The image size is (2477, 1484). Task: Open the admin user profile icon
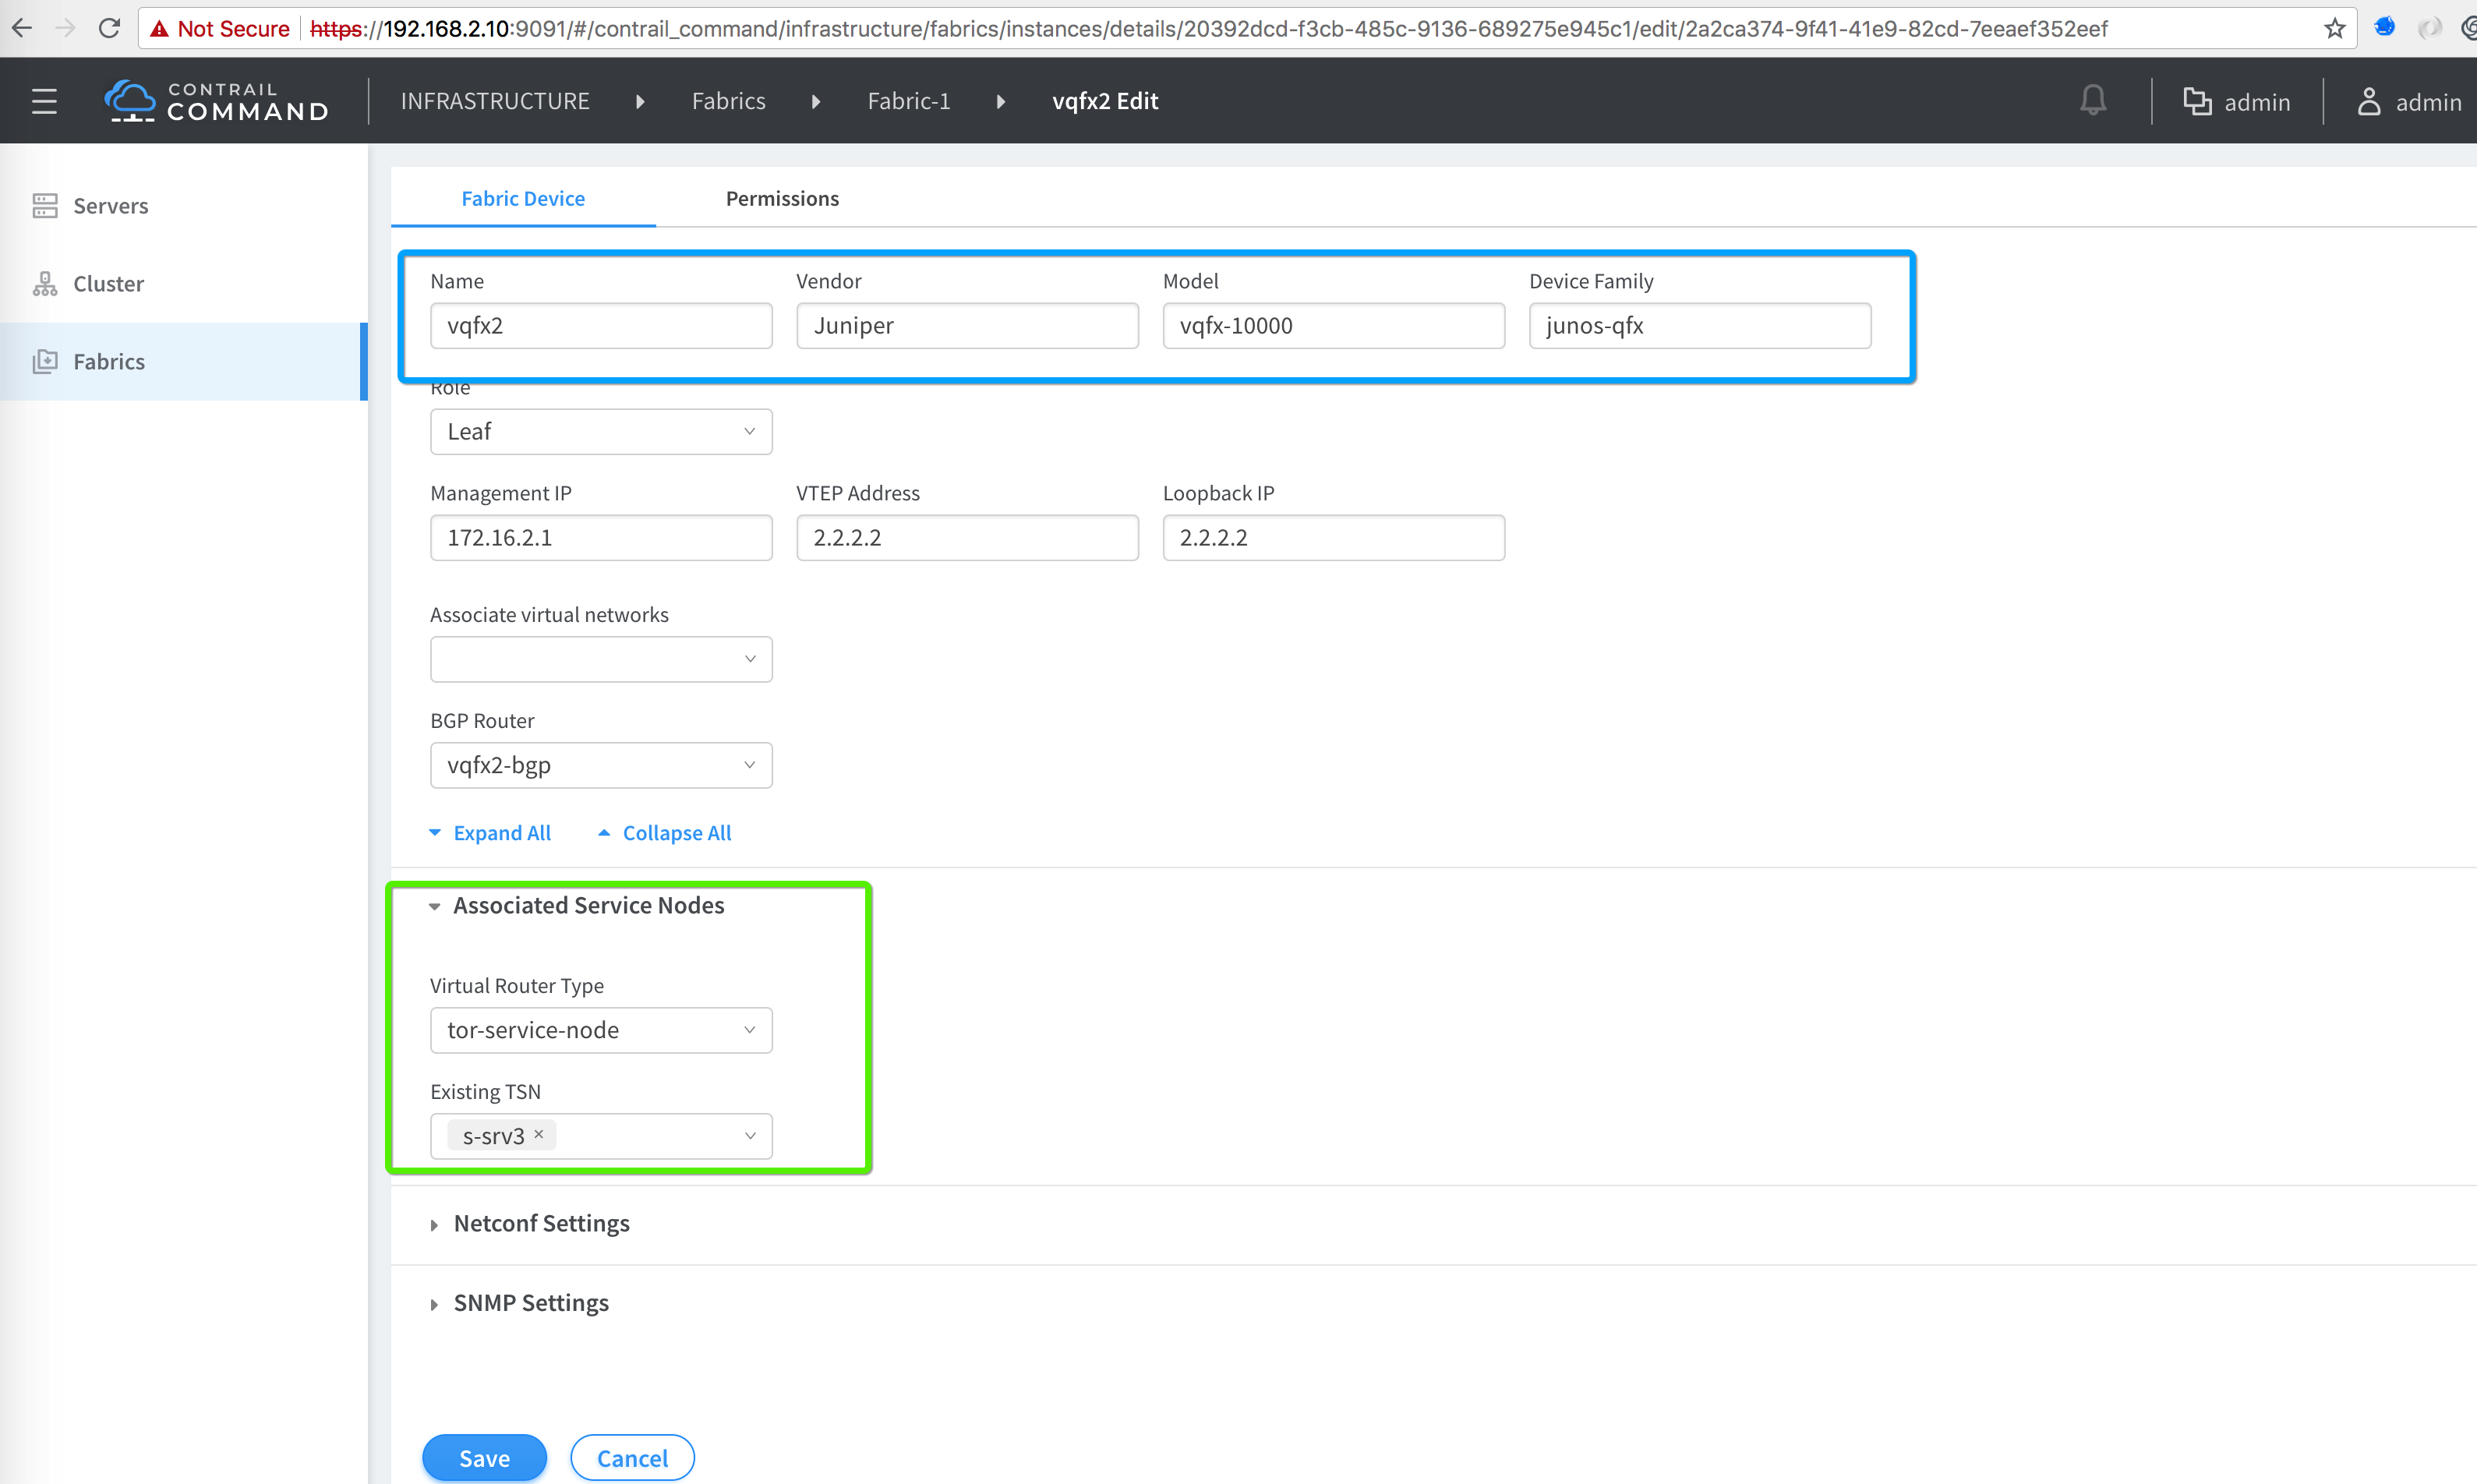coord(2368,101)
